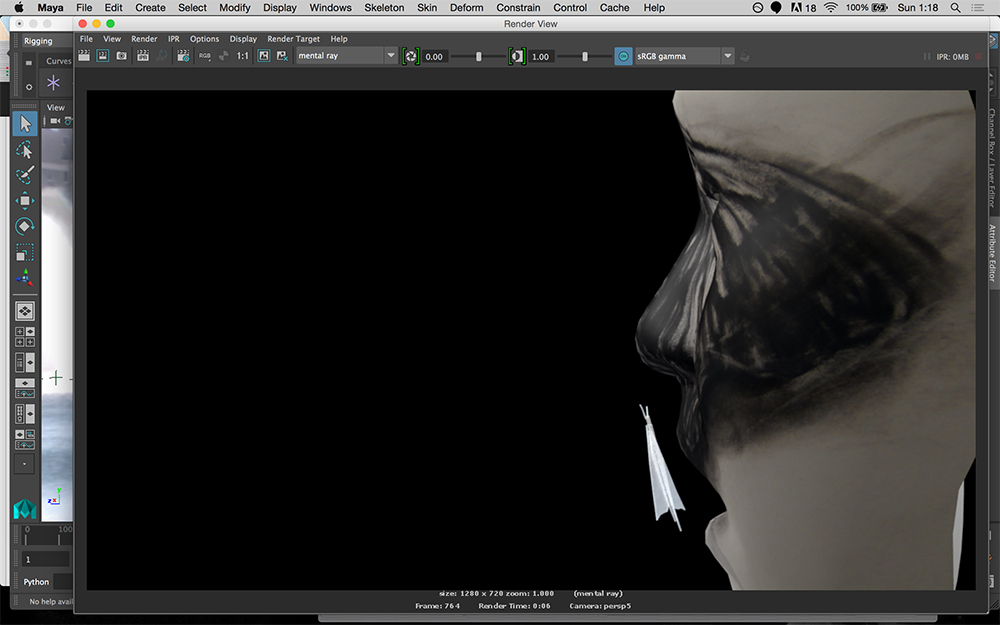The image size is (1000, 625).
Task: Click the Redo Previous Render icon
Action: pos(84,56)
